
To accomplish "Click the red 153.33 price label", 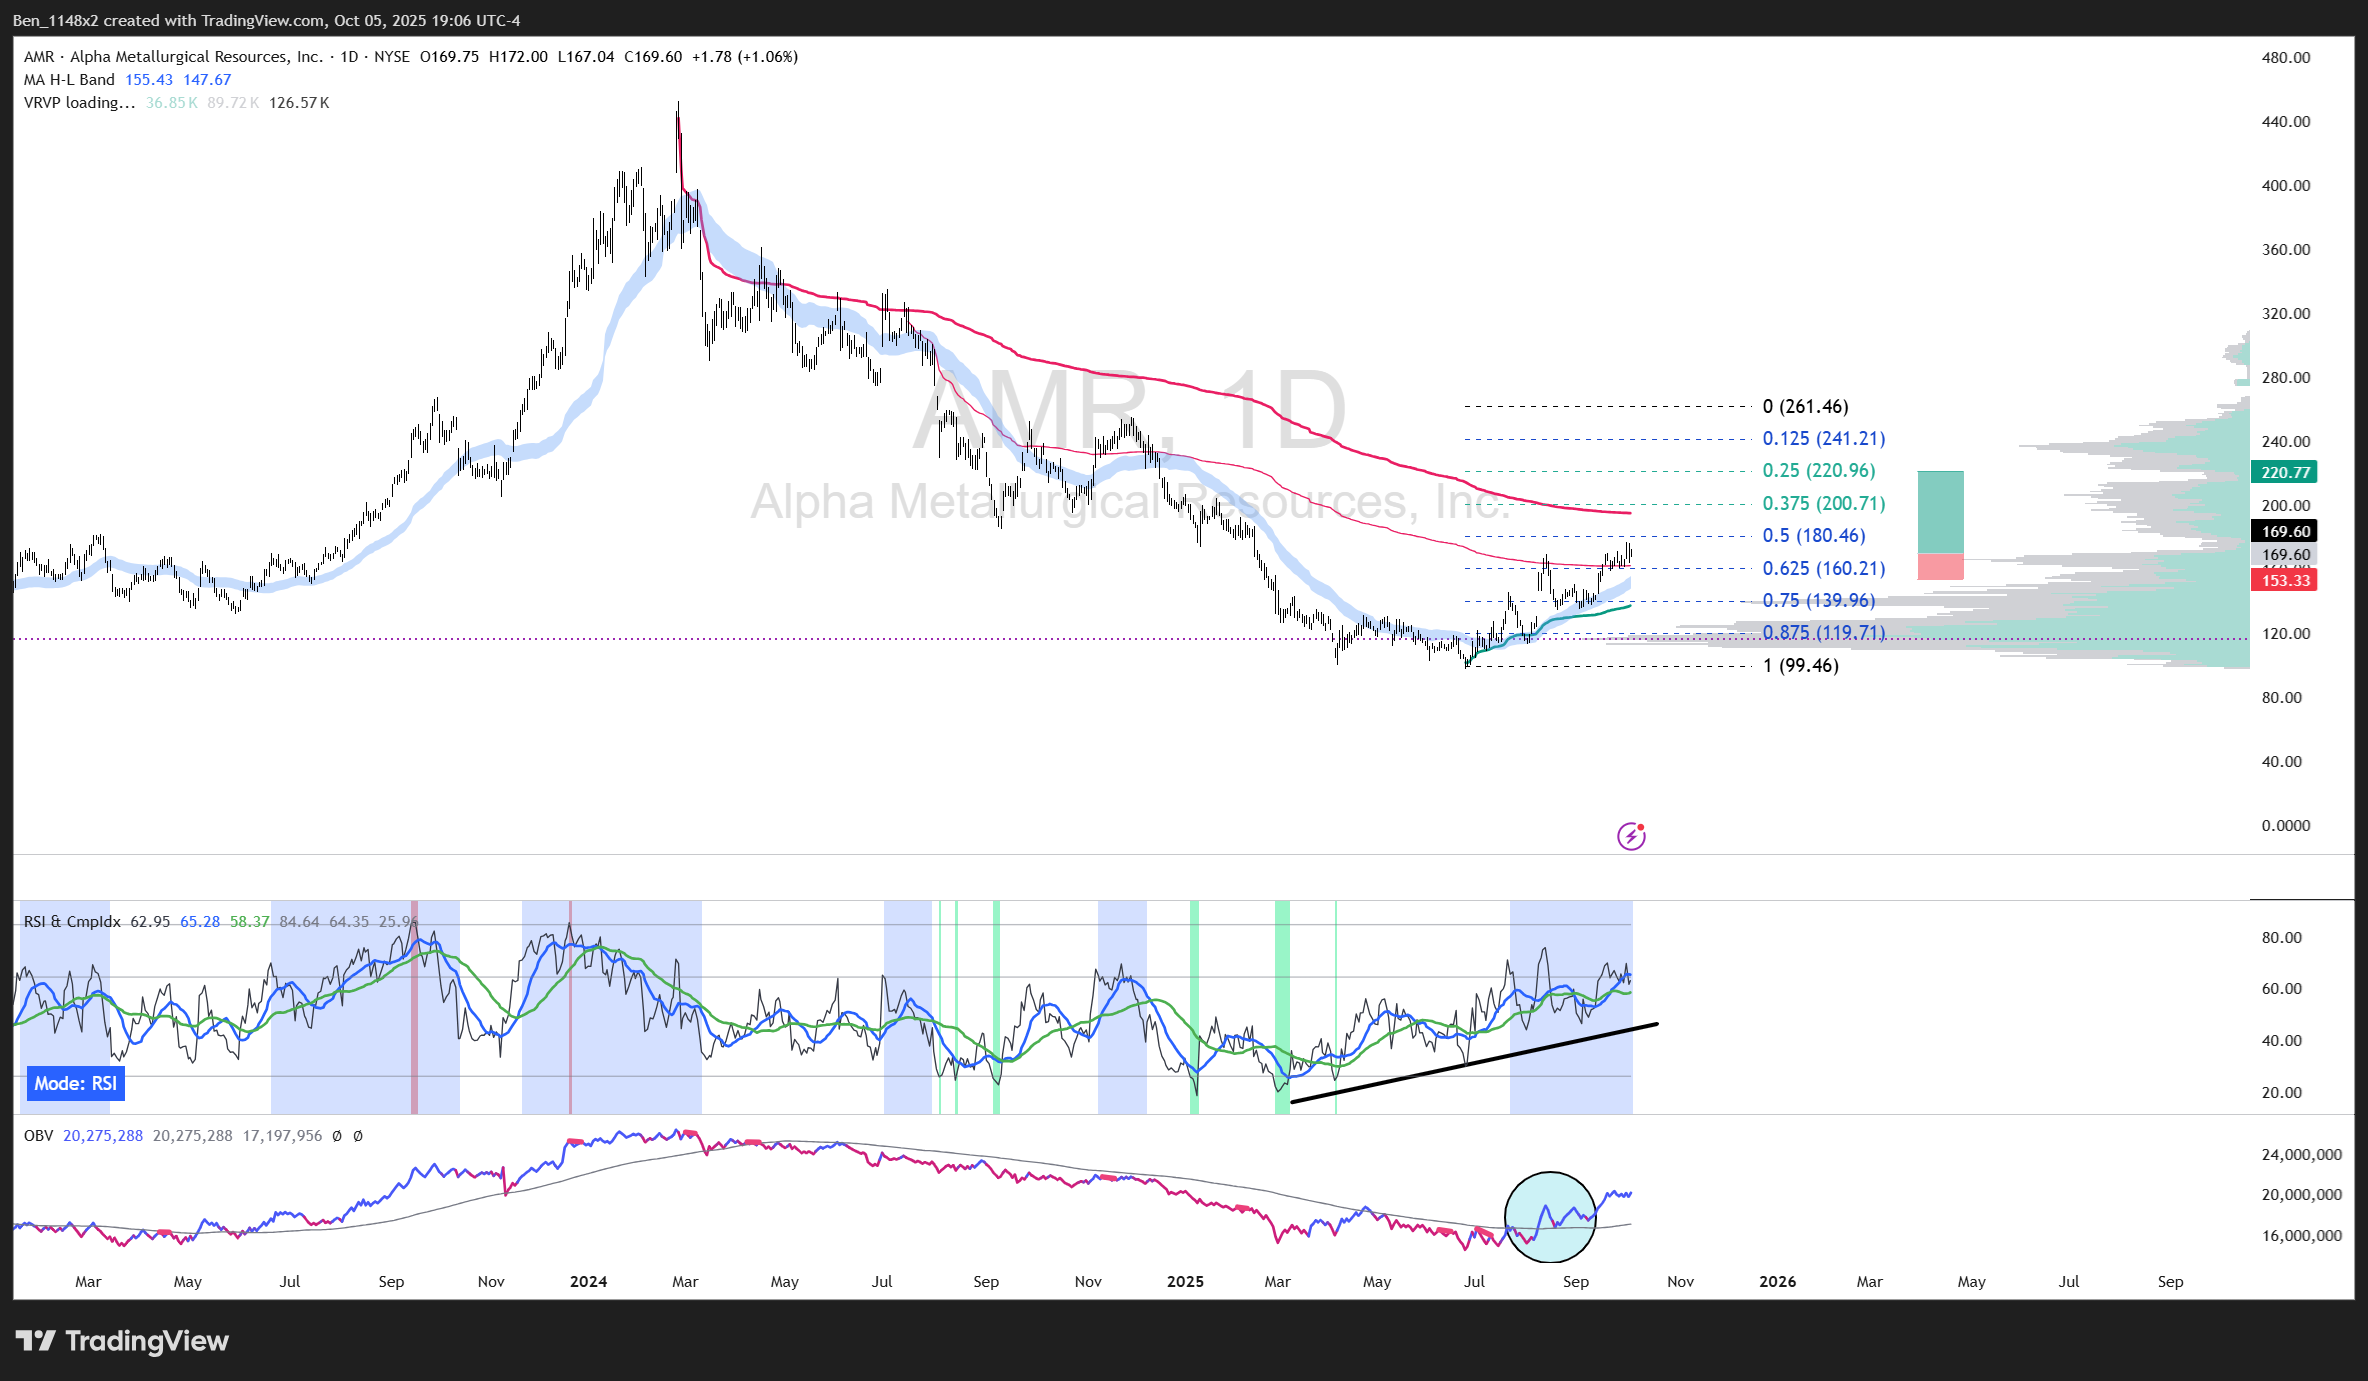I will 2285,581.
